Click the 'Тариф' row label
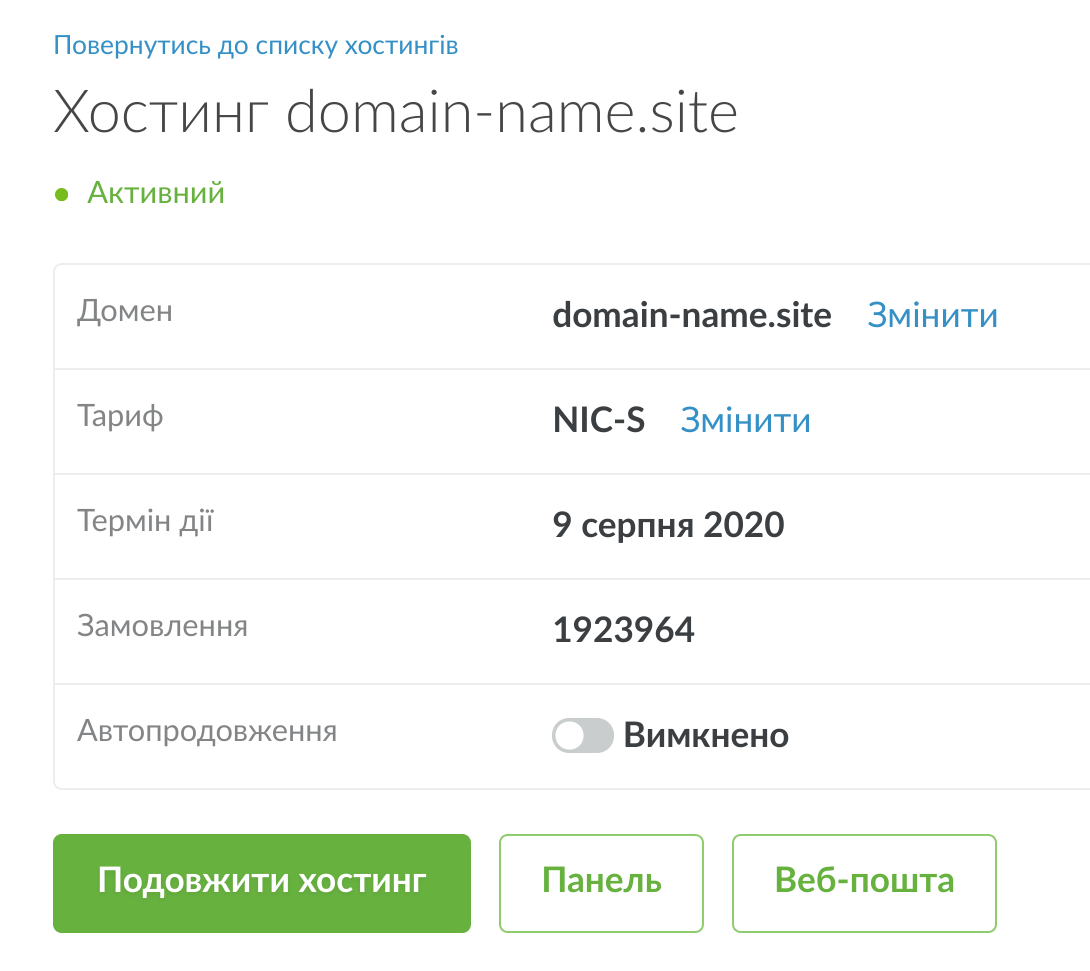This screenshot has width=1090, height=971. (120, 416)
